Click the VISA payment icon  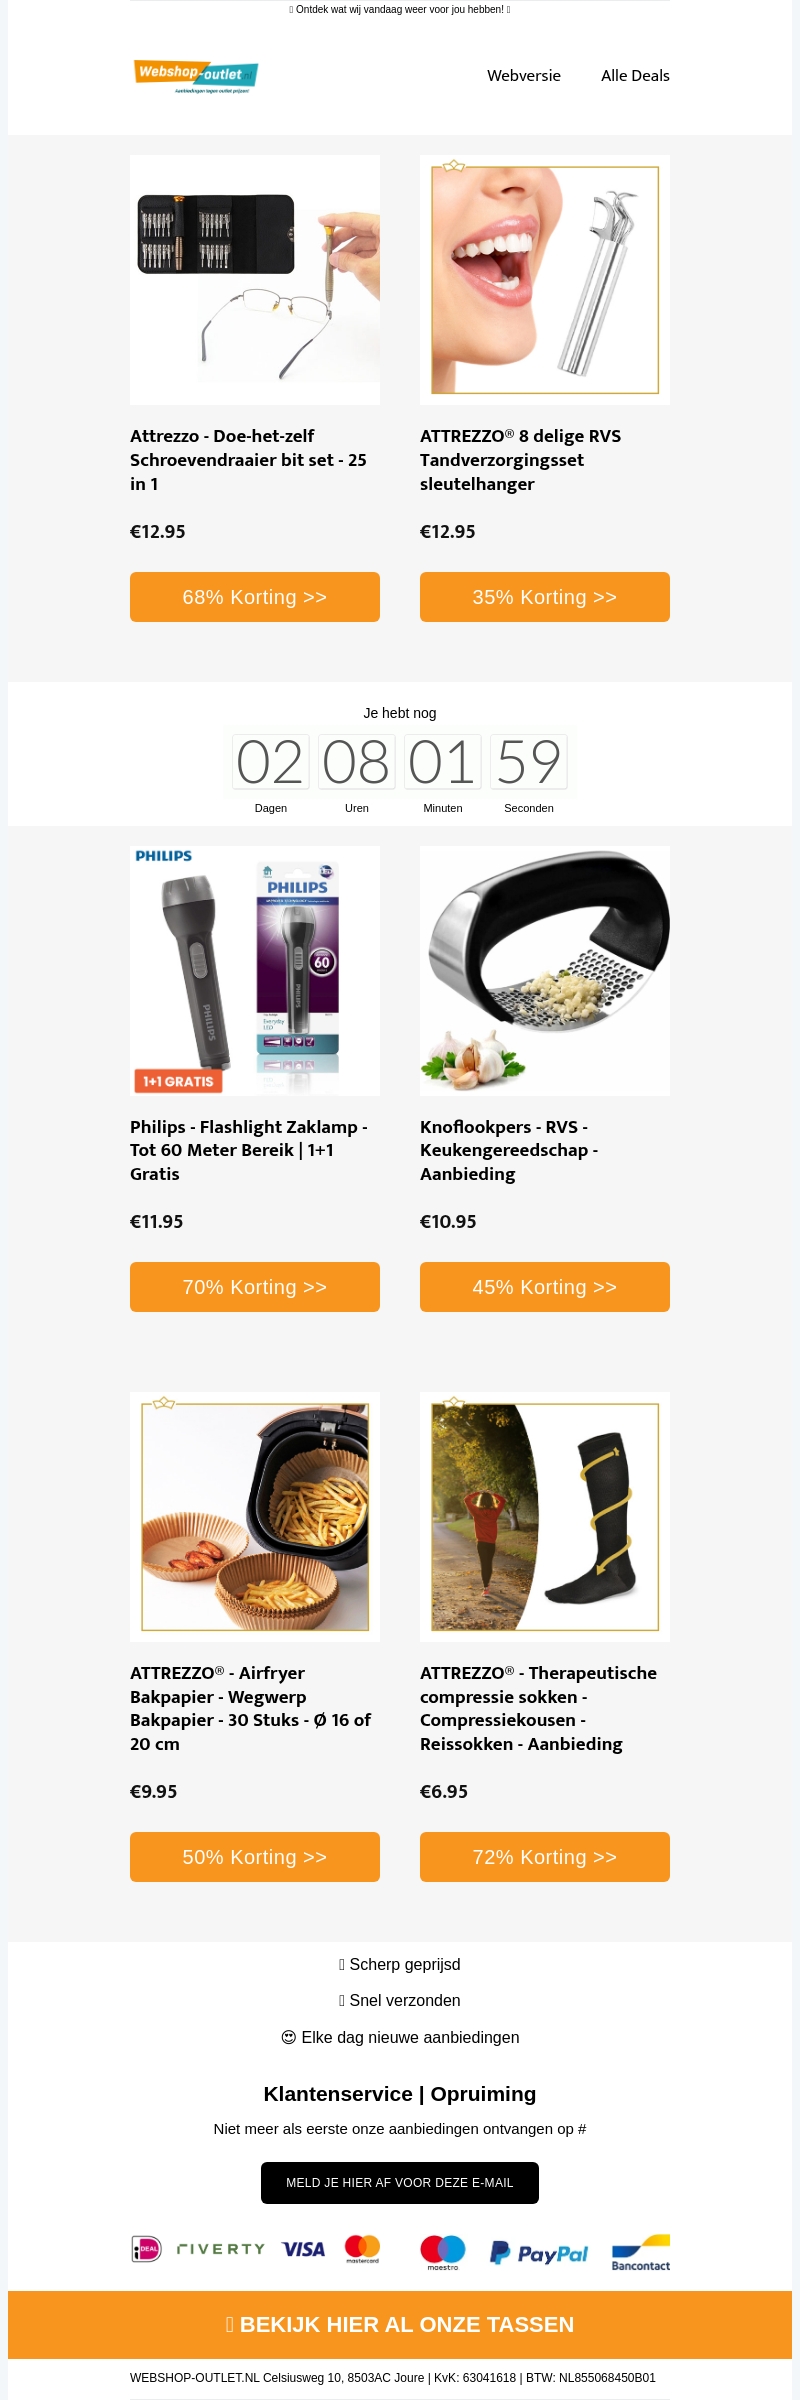(303, 2249)
